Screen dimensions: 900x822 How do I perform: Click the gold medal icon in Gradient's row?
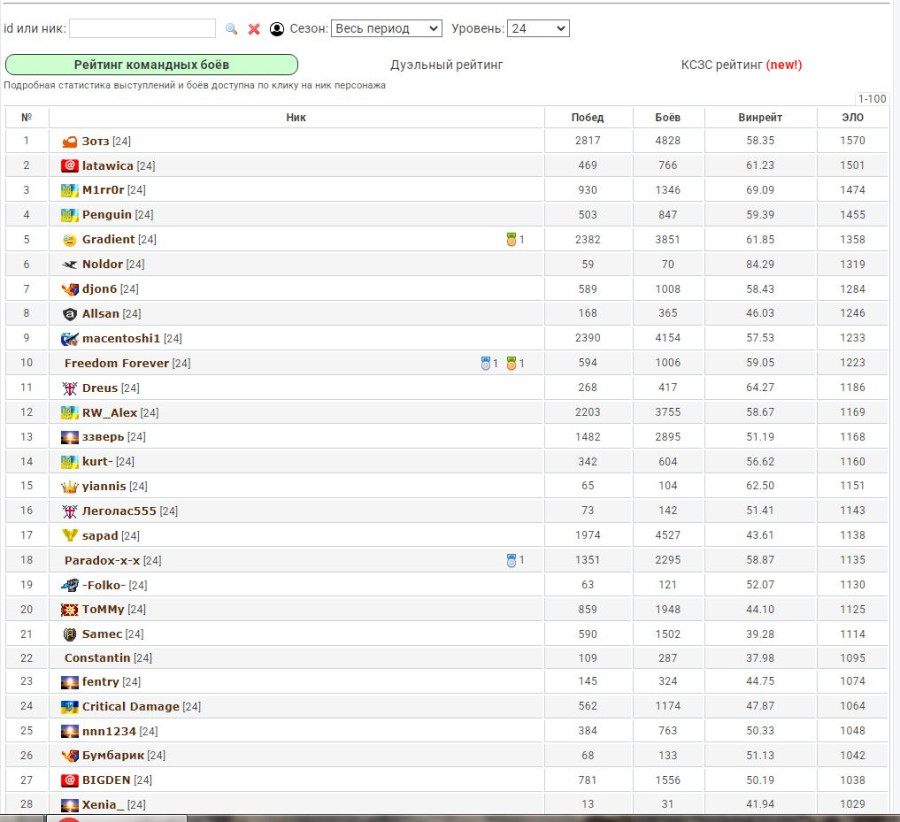pos(511,240)
